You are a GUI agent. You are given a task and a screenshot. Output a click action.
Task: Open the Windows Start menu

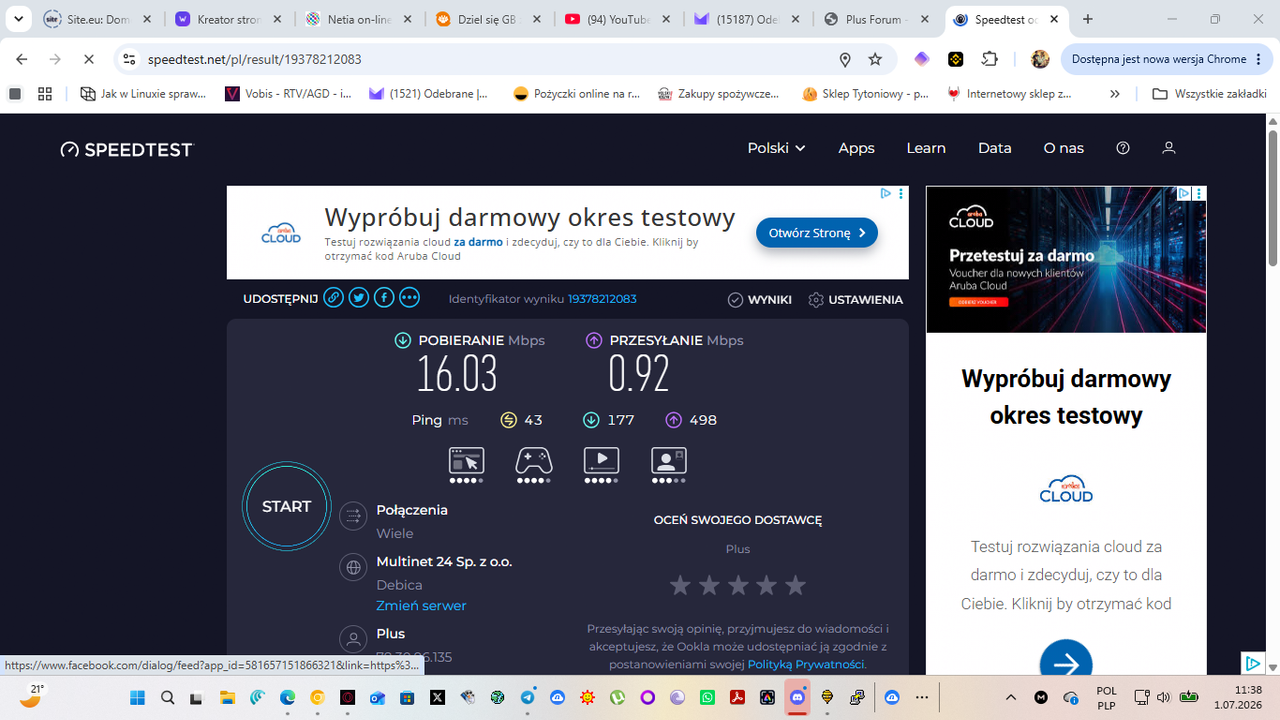pyautogui.click(x=137, y=697)
